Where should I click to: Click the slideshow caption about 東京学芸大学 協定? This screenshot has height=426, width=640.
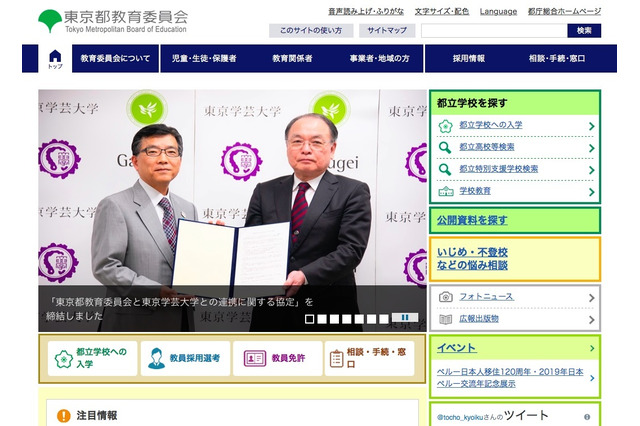pyautogui.click(x=179, y=309)
